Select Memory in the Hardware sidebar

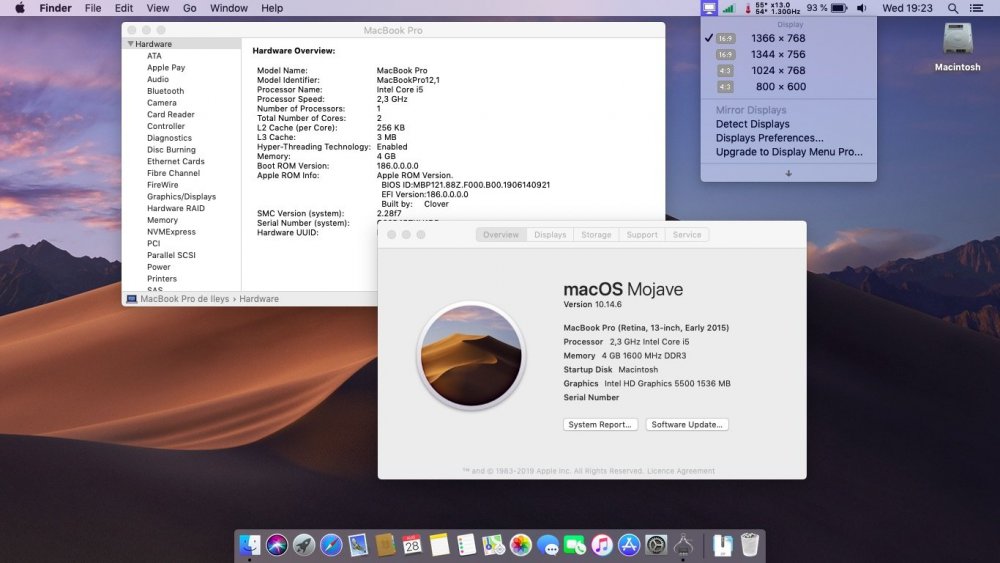[162, 220]
